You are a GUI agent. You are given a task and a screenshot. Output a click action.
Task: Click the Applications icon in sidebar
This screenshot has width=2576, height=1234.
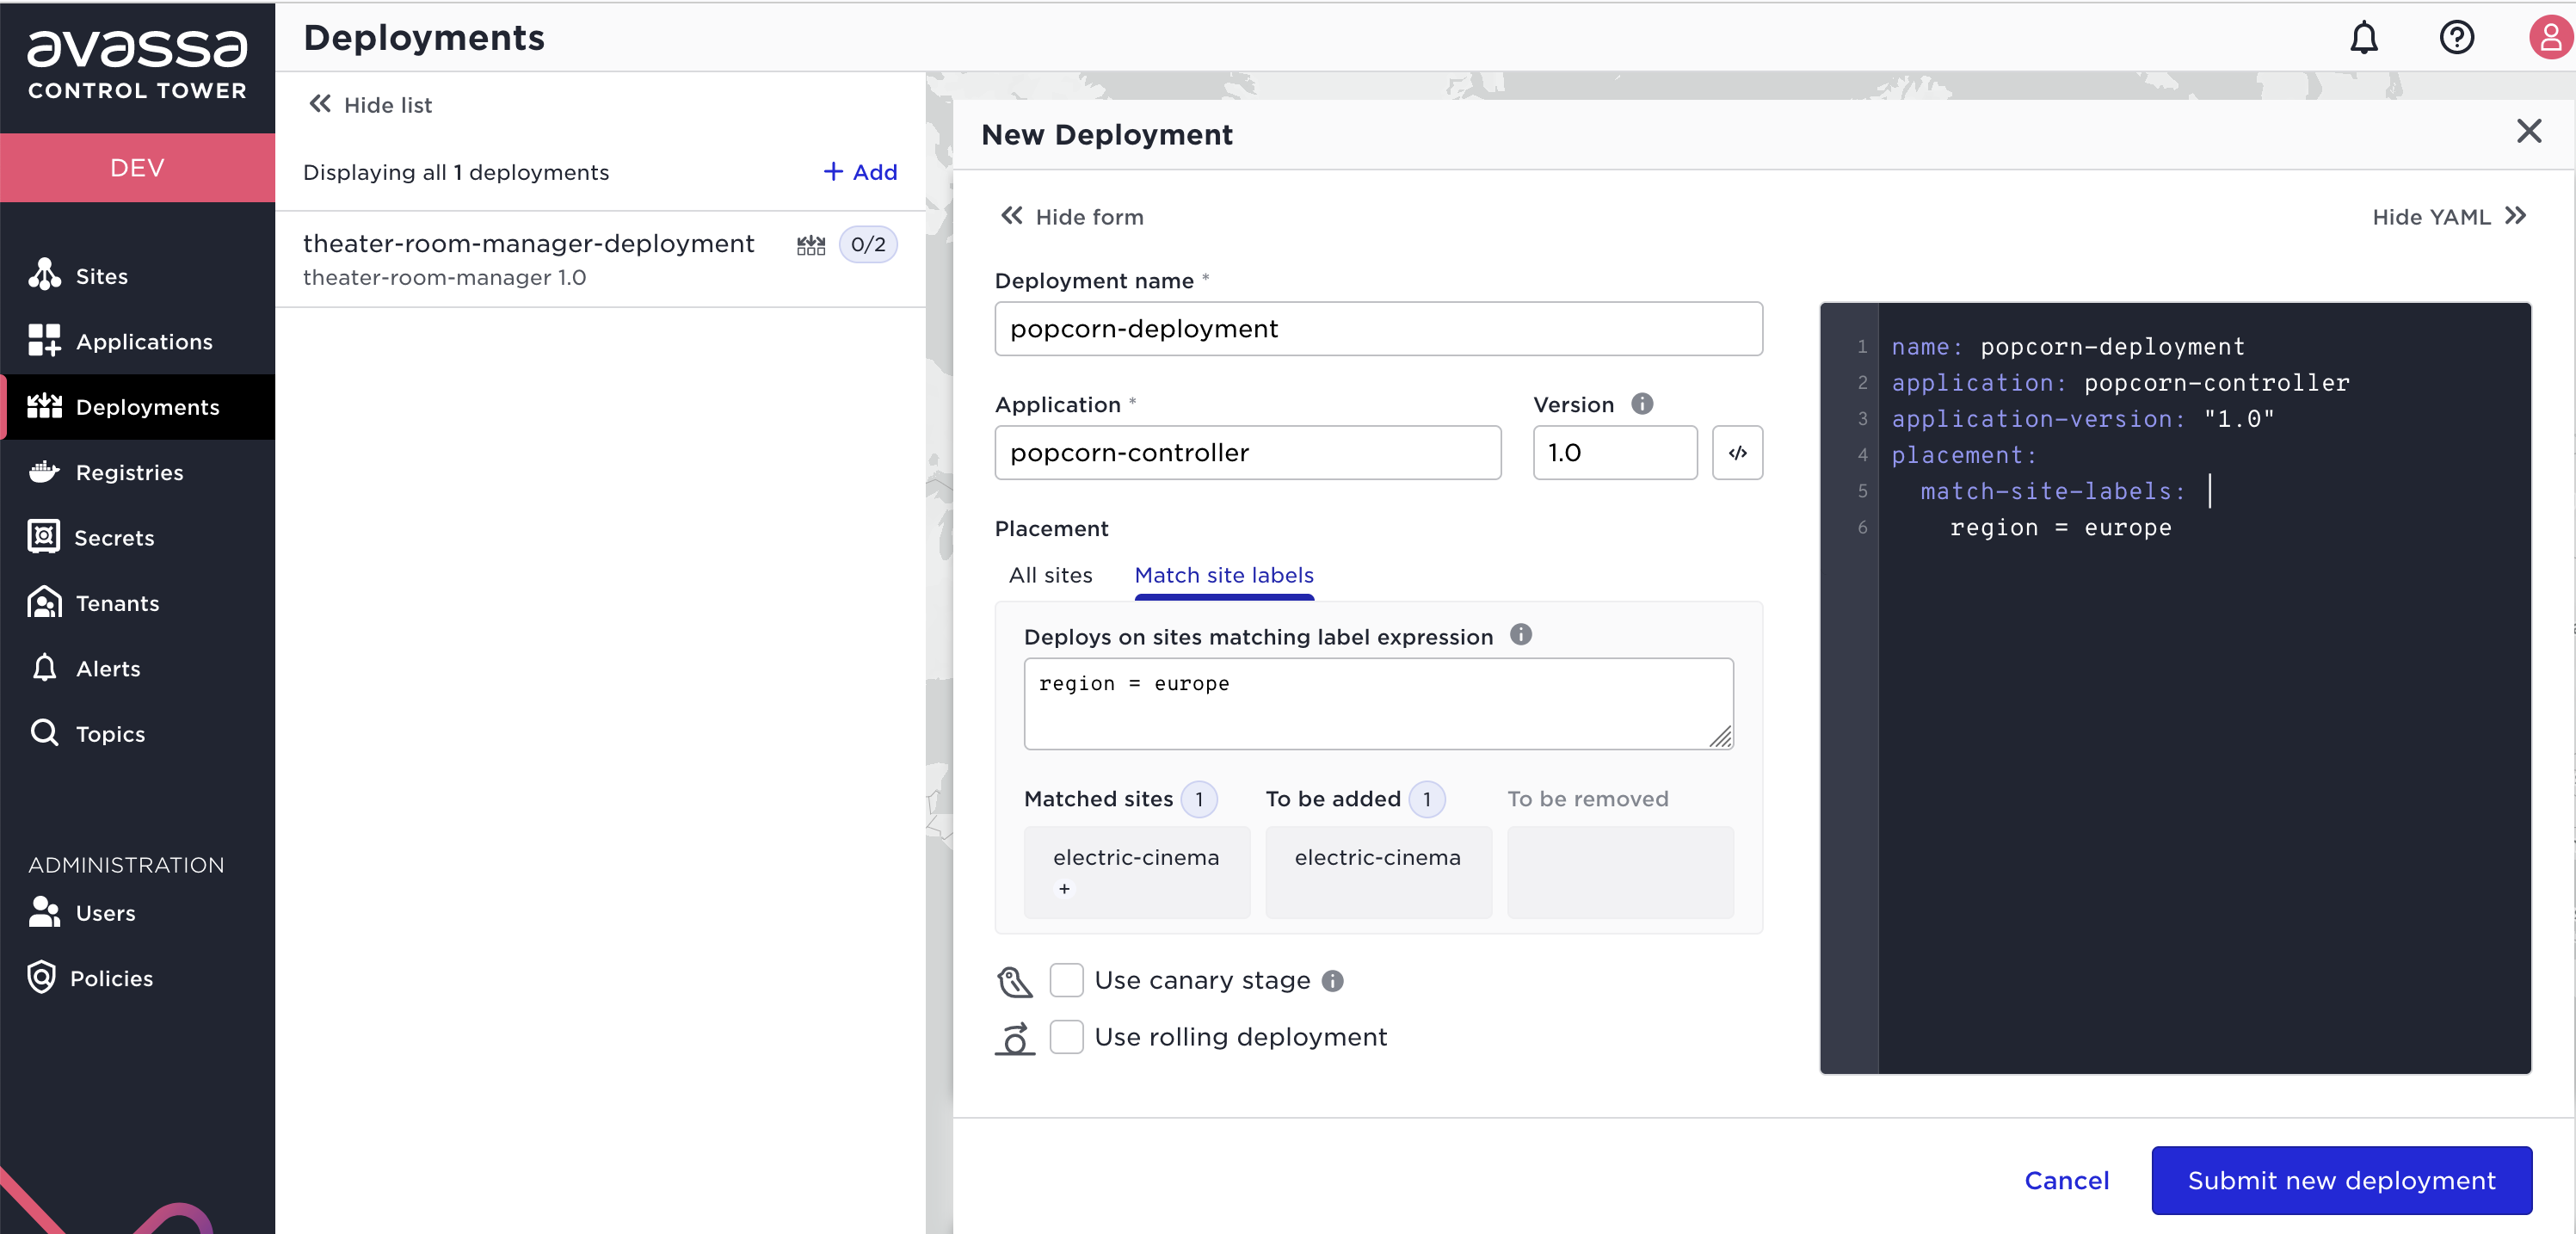coord(44,341)
